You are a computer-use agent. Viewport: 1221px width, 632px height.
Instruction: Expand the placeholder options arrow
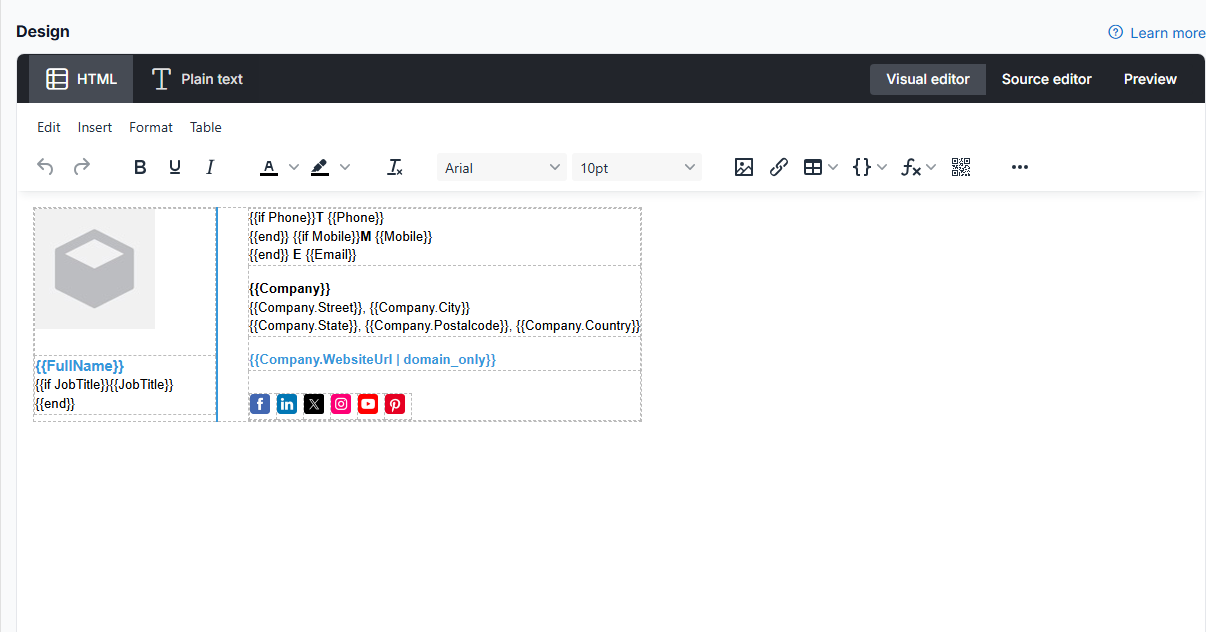click(882, 167)
